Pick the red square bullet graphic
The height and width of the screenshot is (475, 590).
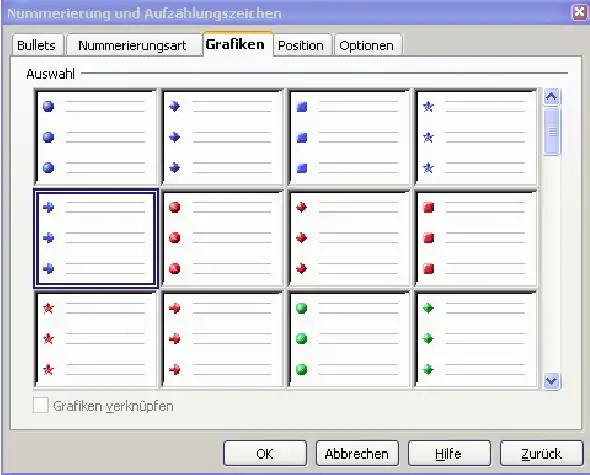pos(476,239)
